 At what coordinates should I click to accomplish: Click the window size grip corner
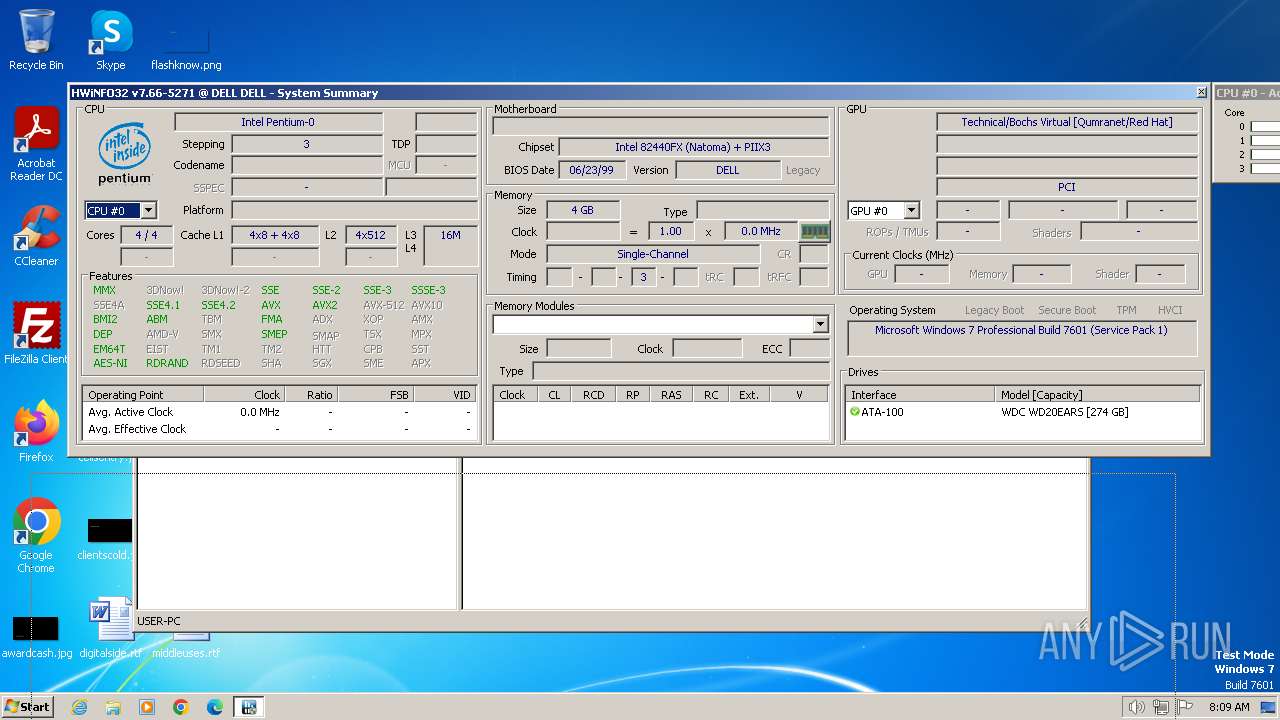pyautogui.click(x=1081, y=623)
